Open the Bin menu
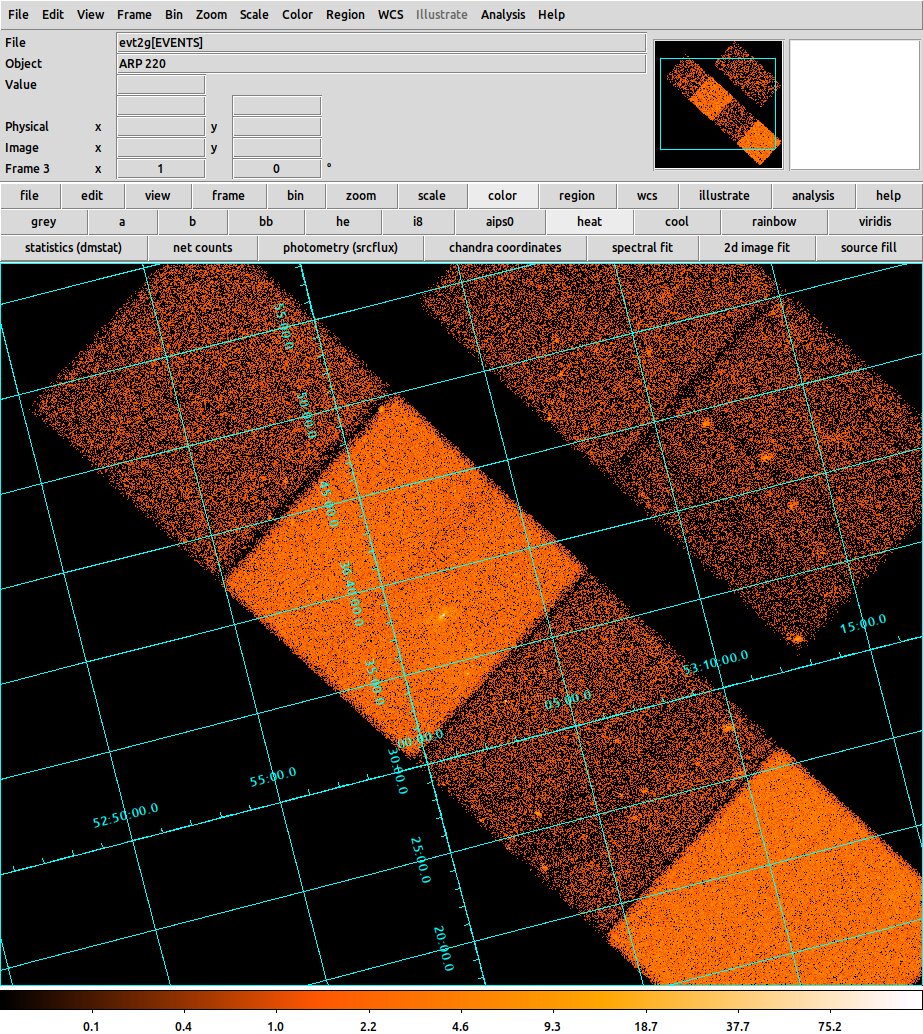The image size is (923, 1034). tap(173, 15)
